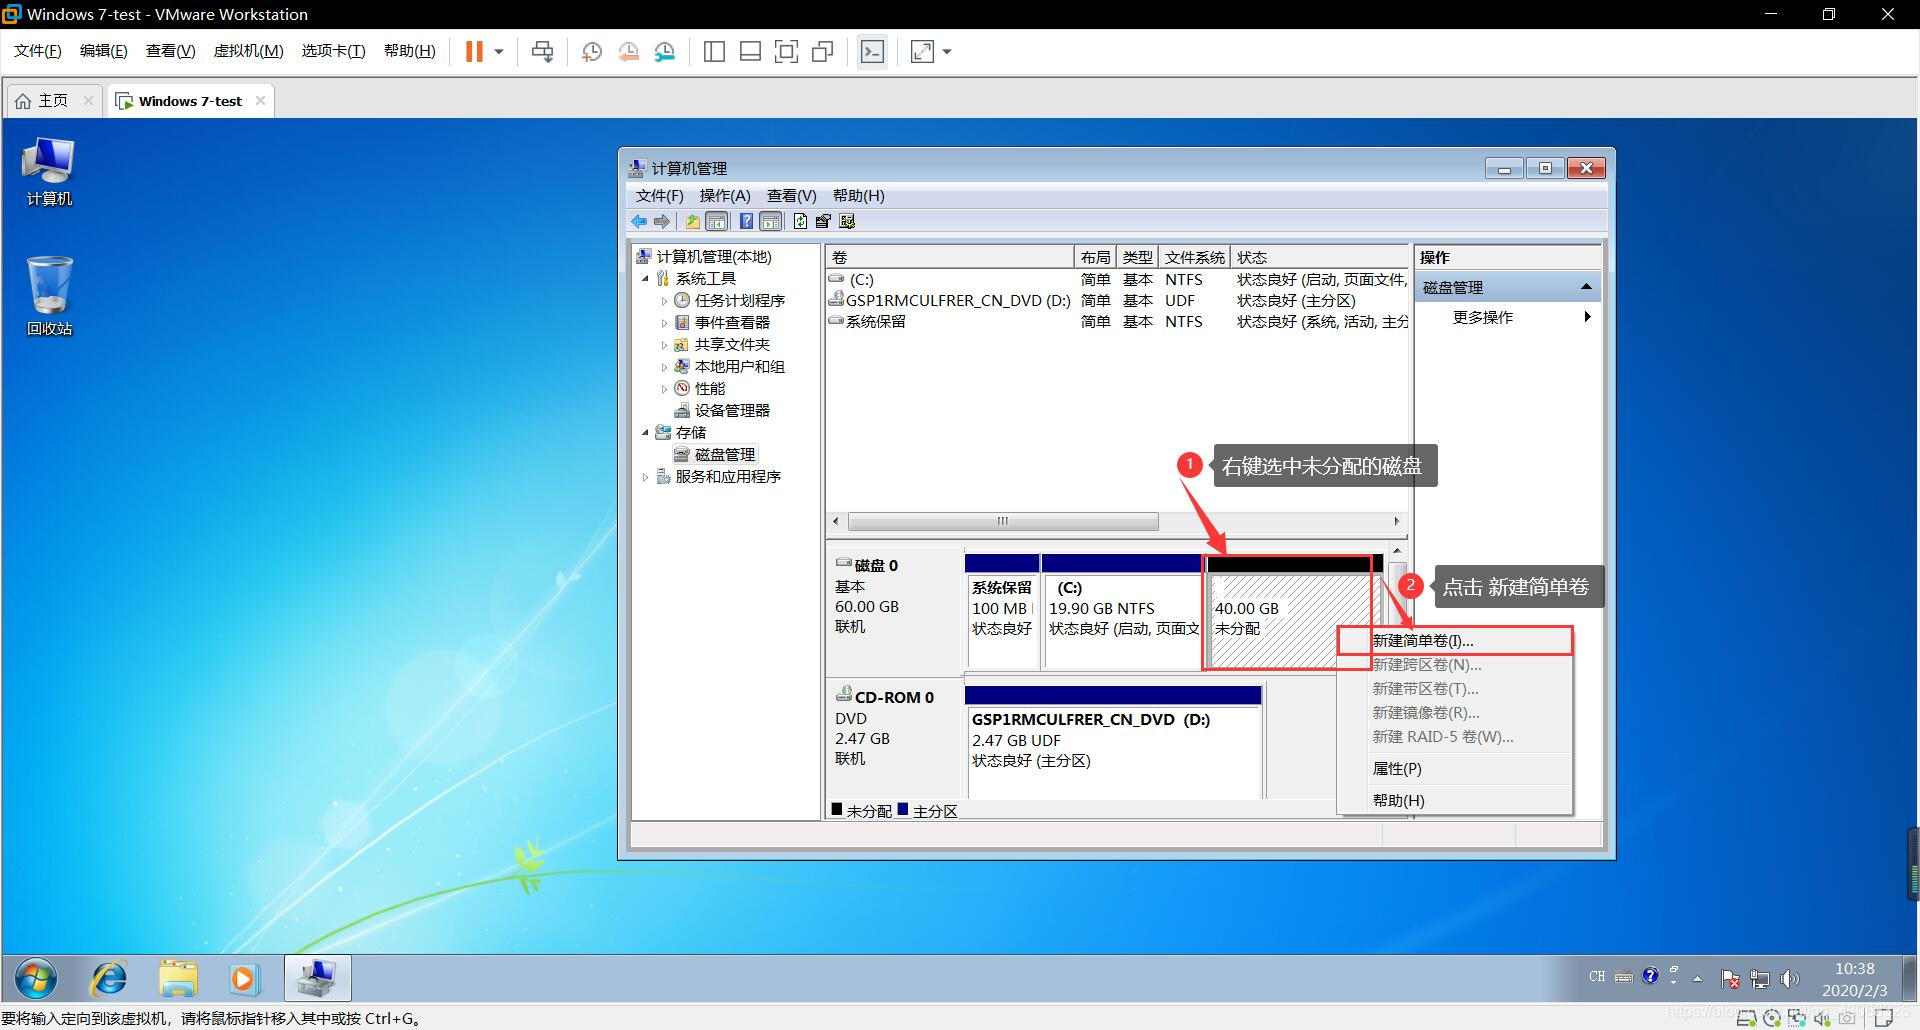
Task: Open 更多操作 submenu in actions pane
Action: coord(1508,318)
